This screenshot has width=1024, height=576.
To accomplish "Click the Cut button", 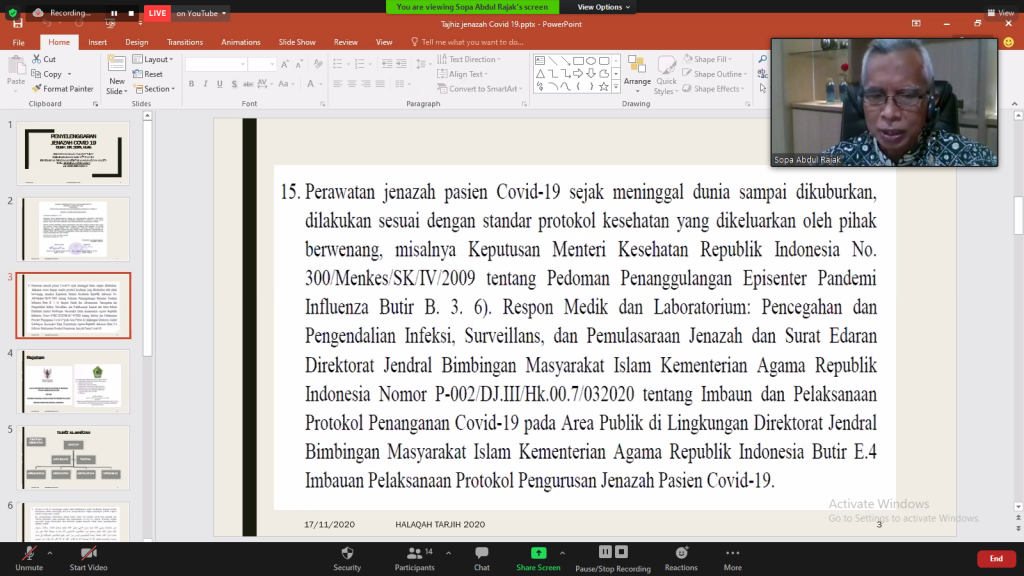I will (x=44, y=59).
